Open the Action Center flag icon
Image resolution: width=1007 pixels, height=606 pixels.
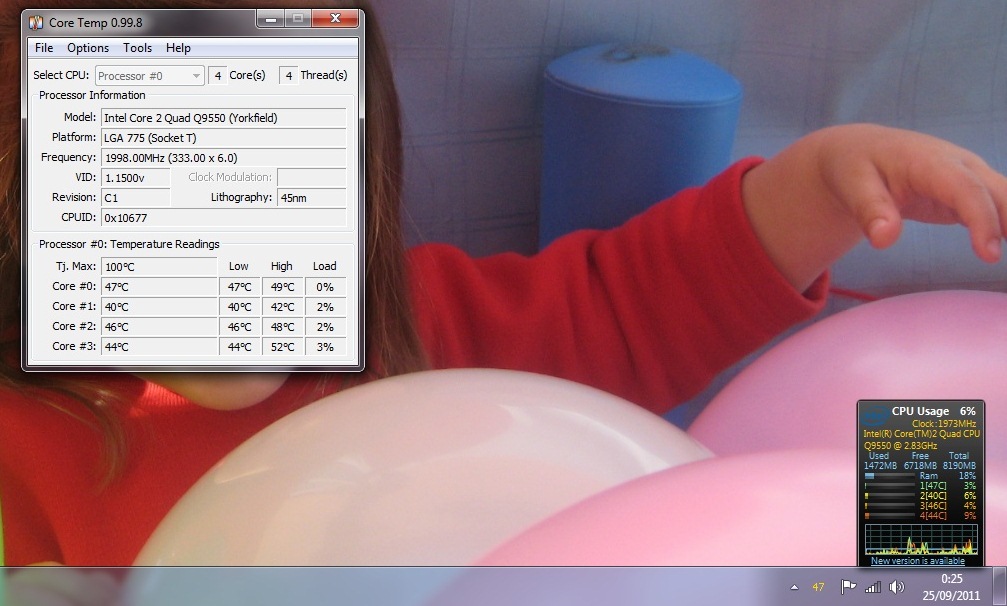point(848,587)
